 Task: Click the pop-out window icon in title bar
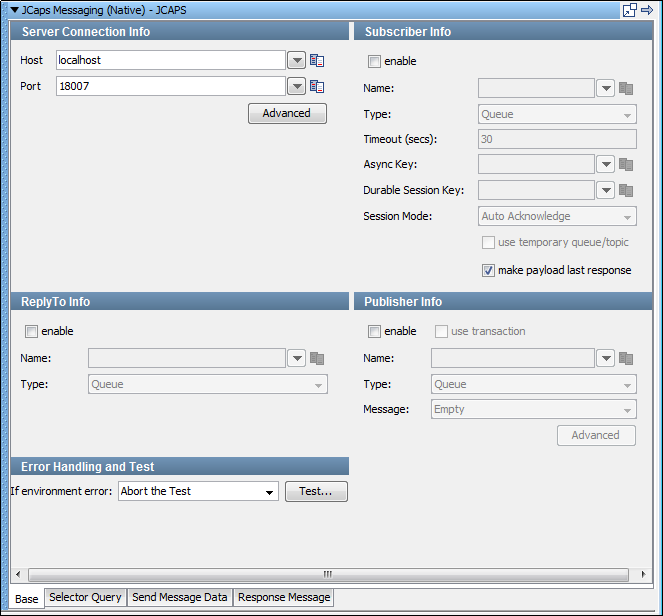pos(630,10)
